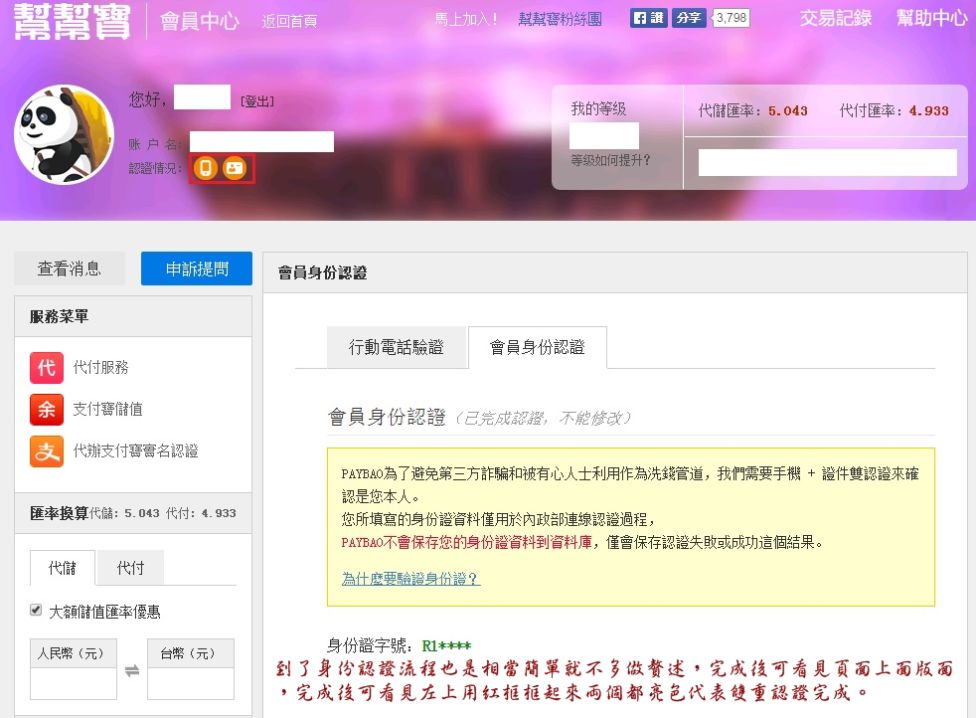
Task: Switch to the 代付 exchange tab
Action: (130, 568)
